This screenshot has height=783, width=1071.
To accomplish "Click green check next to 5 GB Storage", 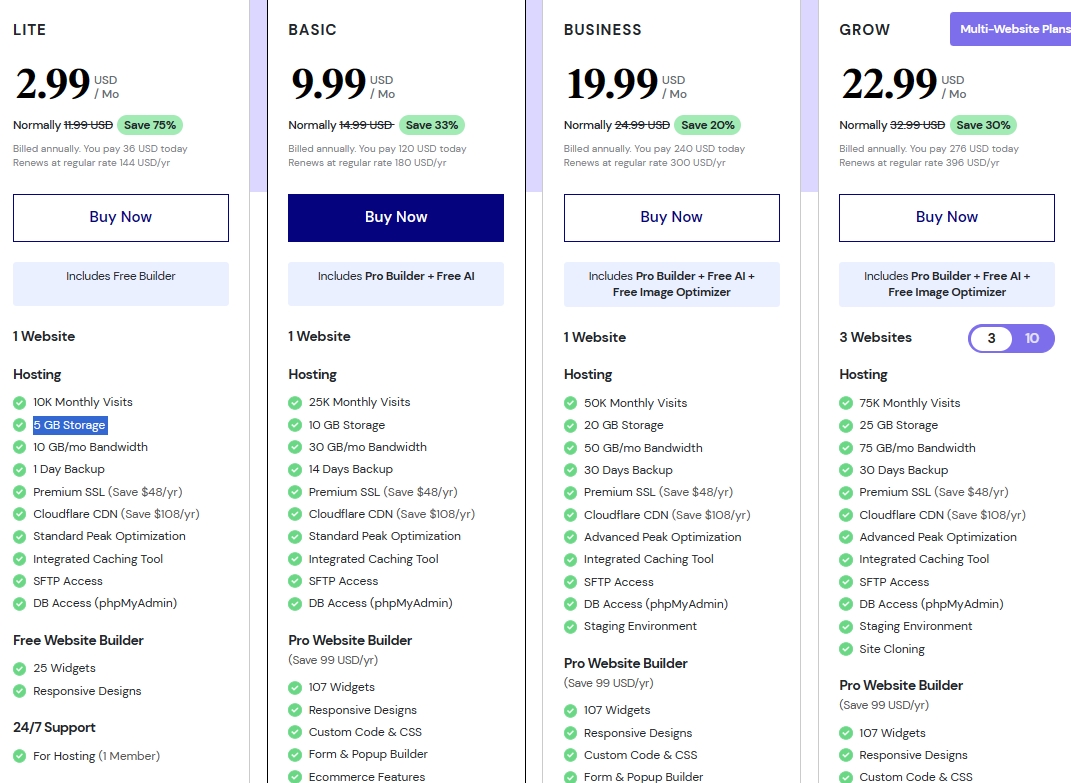I will 20,425.
